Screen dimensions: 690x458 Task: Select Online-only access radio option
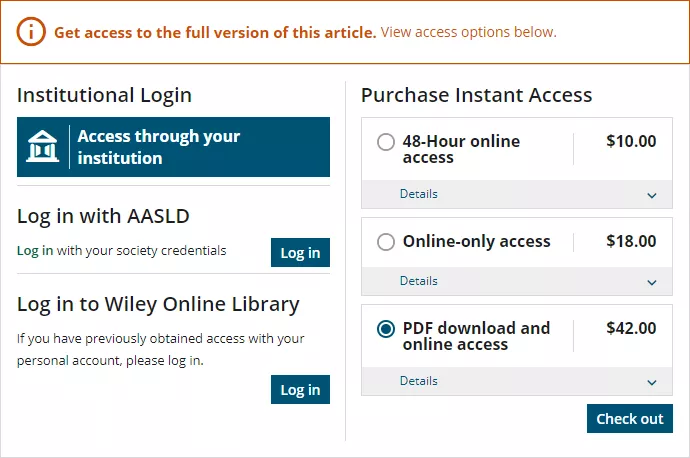(x=386, y=242)
